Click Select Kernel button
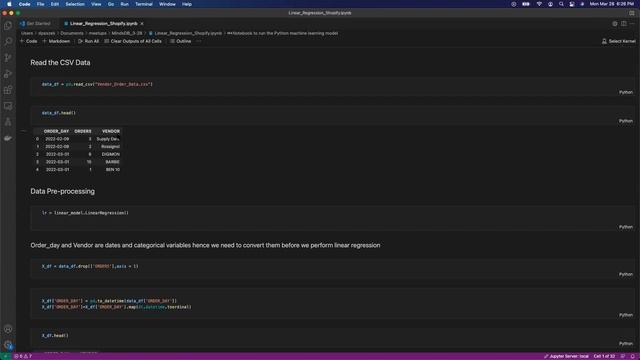Image resolution: width=640 pixels, height=360 pixels. tap(618, 41)
